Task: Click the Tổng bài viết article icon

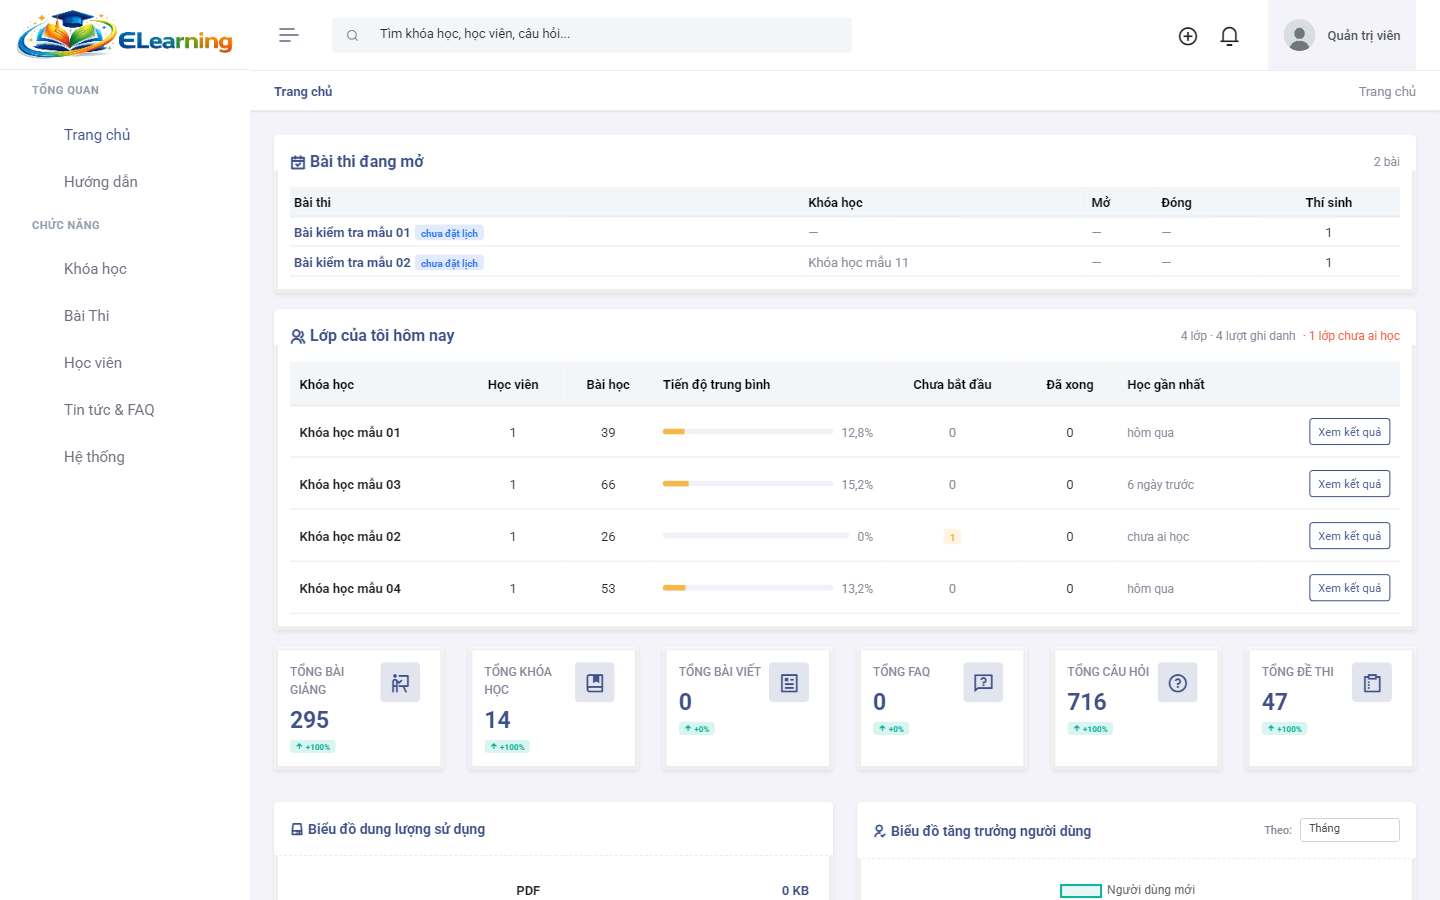Action: [789, 683]
